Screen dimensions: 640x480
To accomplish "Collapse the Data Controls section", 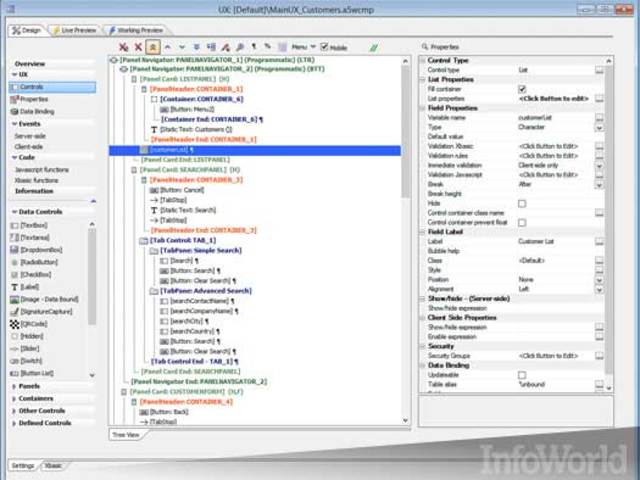I will coord(14,212).
